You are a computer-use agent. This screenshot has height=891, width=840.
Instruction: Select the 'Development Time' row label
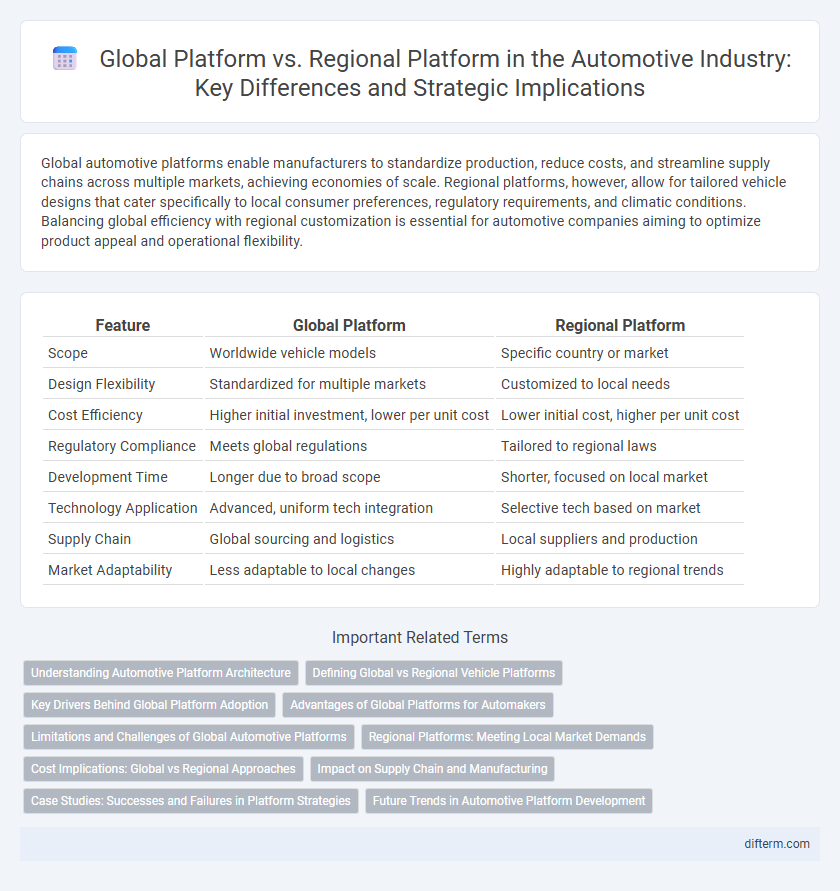coord(107,477)
